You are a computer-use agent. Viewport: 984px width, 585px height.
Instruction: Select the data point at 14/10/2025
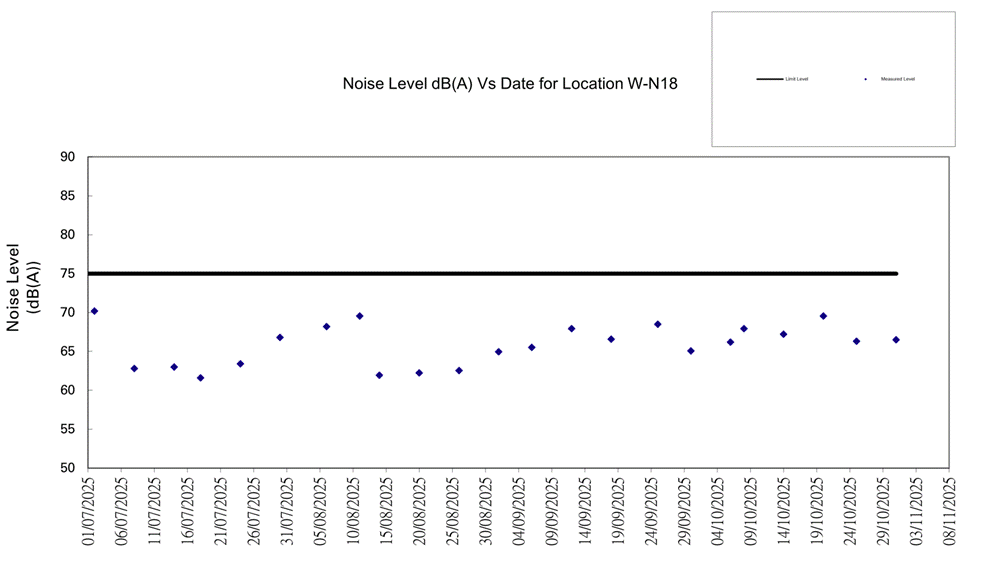[783, 334]
